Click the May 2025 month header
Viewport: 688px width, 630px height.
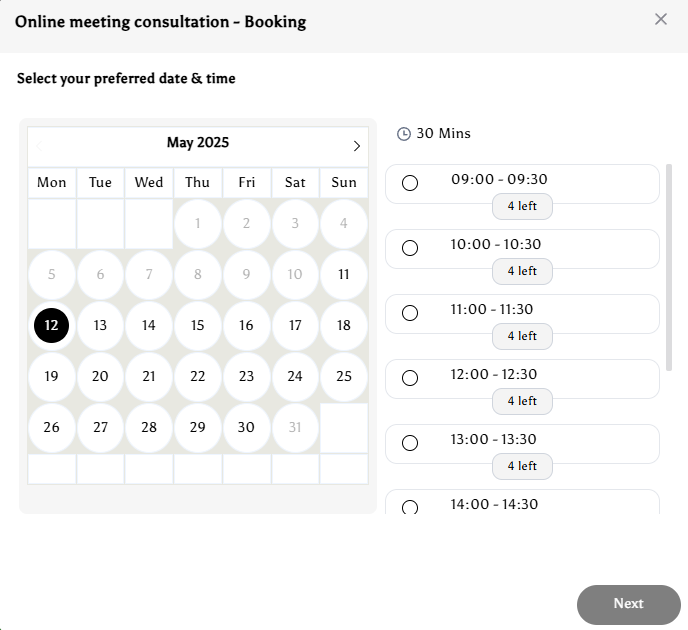click(x=198, y=143)
